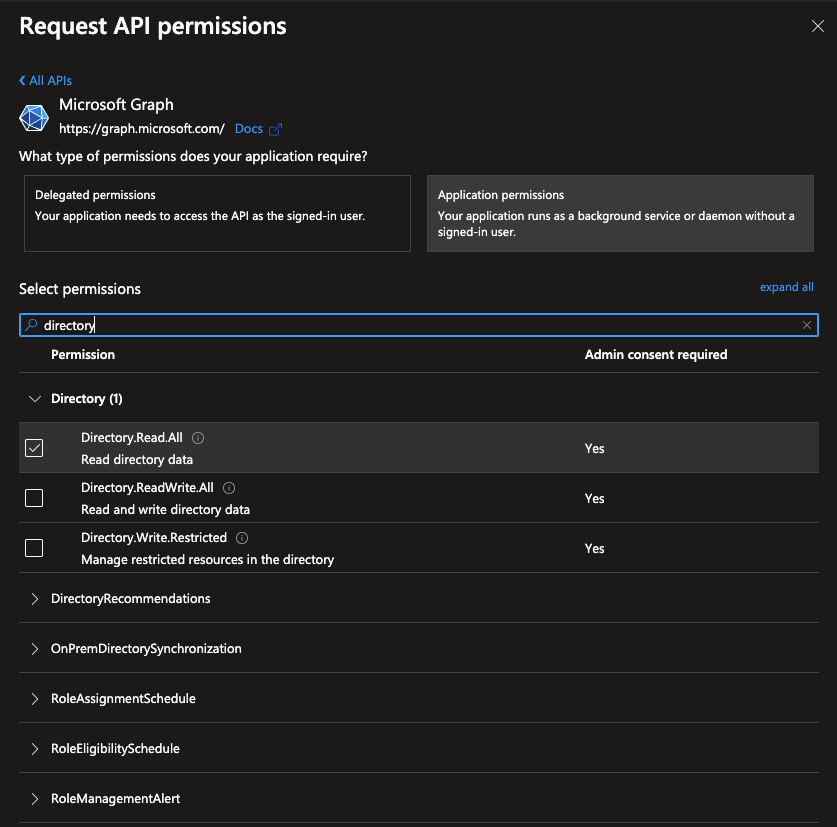Click expand all link
The width and height of the screenshot is (837, 827).
tap(786, 287)
